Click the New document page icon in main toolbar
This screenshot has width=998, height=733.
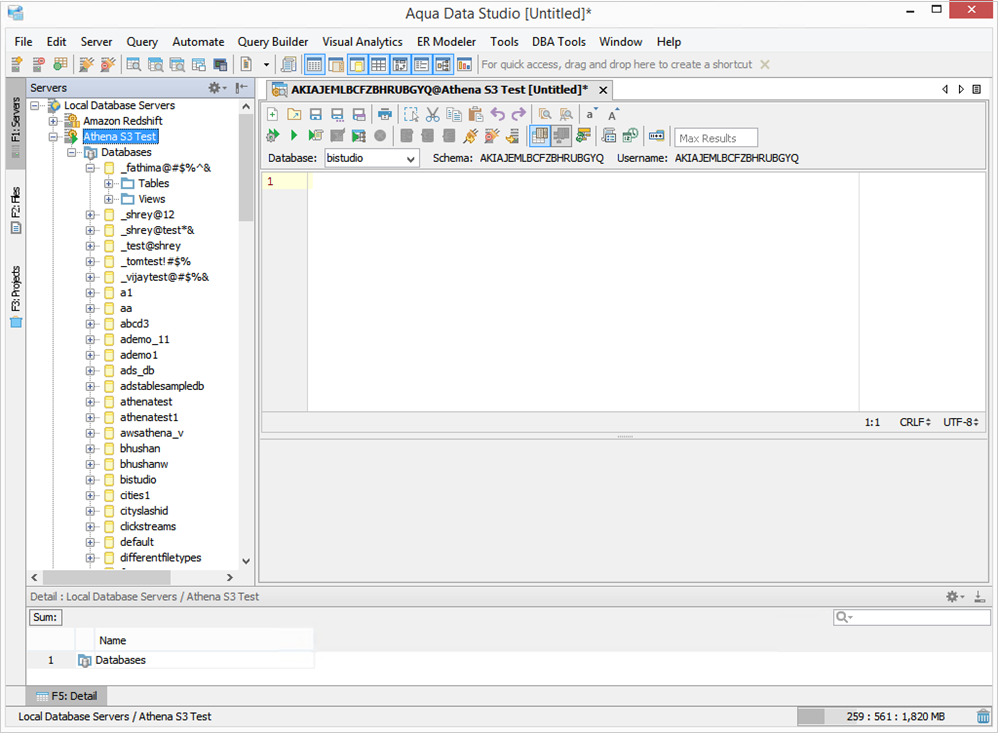tap(246, 64)
